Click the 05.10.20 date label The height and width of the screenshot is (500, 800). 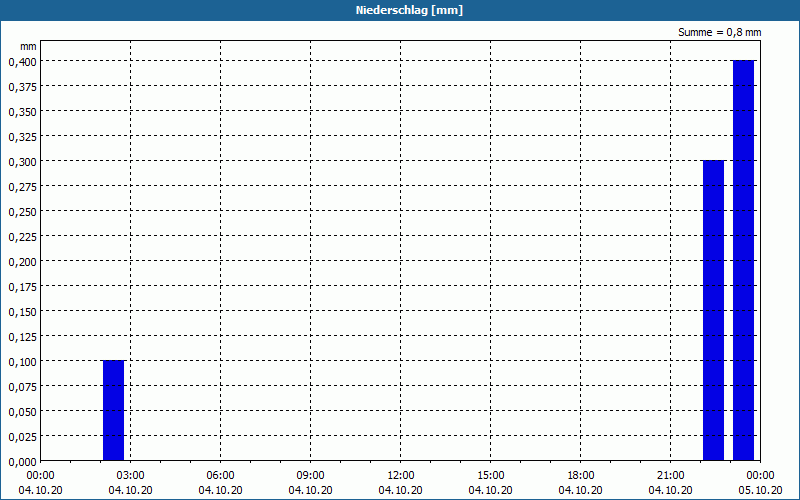[760, 490]
